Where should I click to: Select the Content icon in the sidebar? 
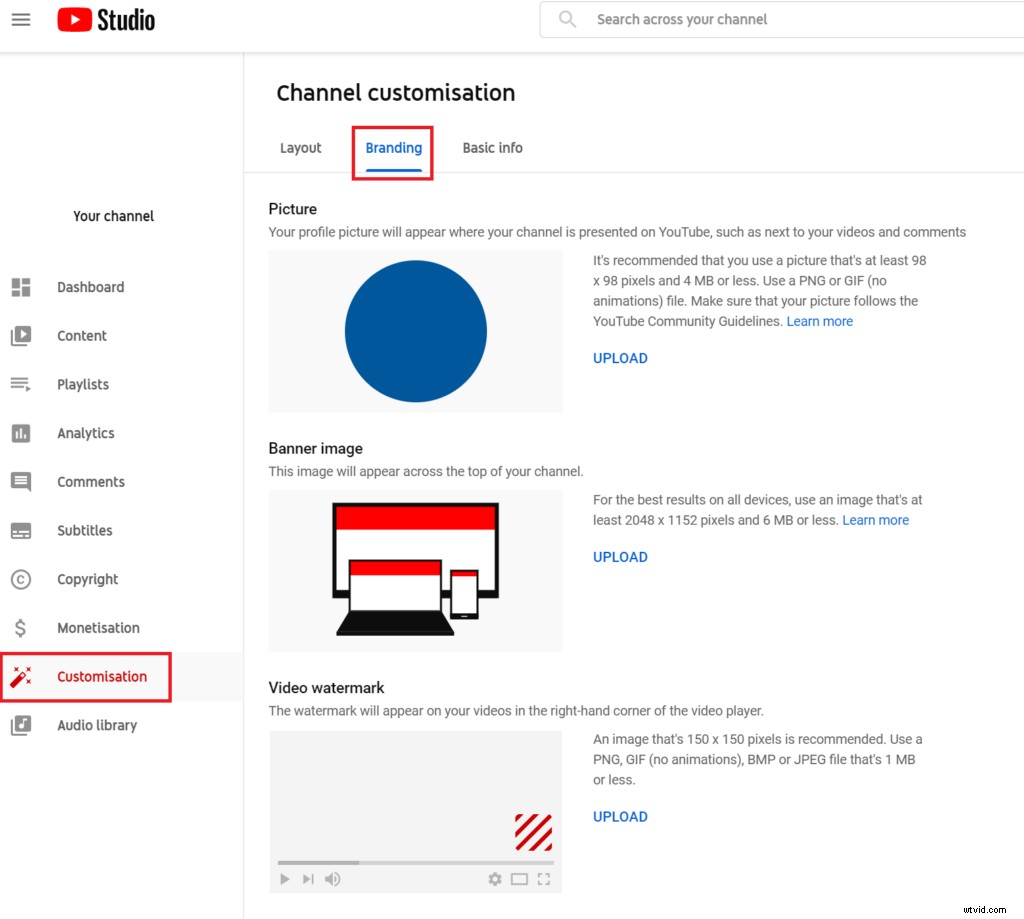point(21,336)
